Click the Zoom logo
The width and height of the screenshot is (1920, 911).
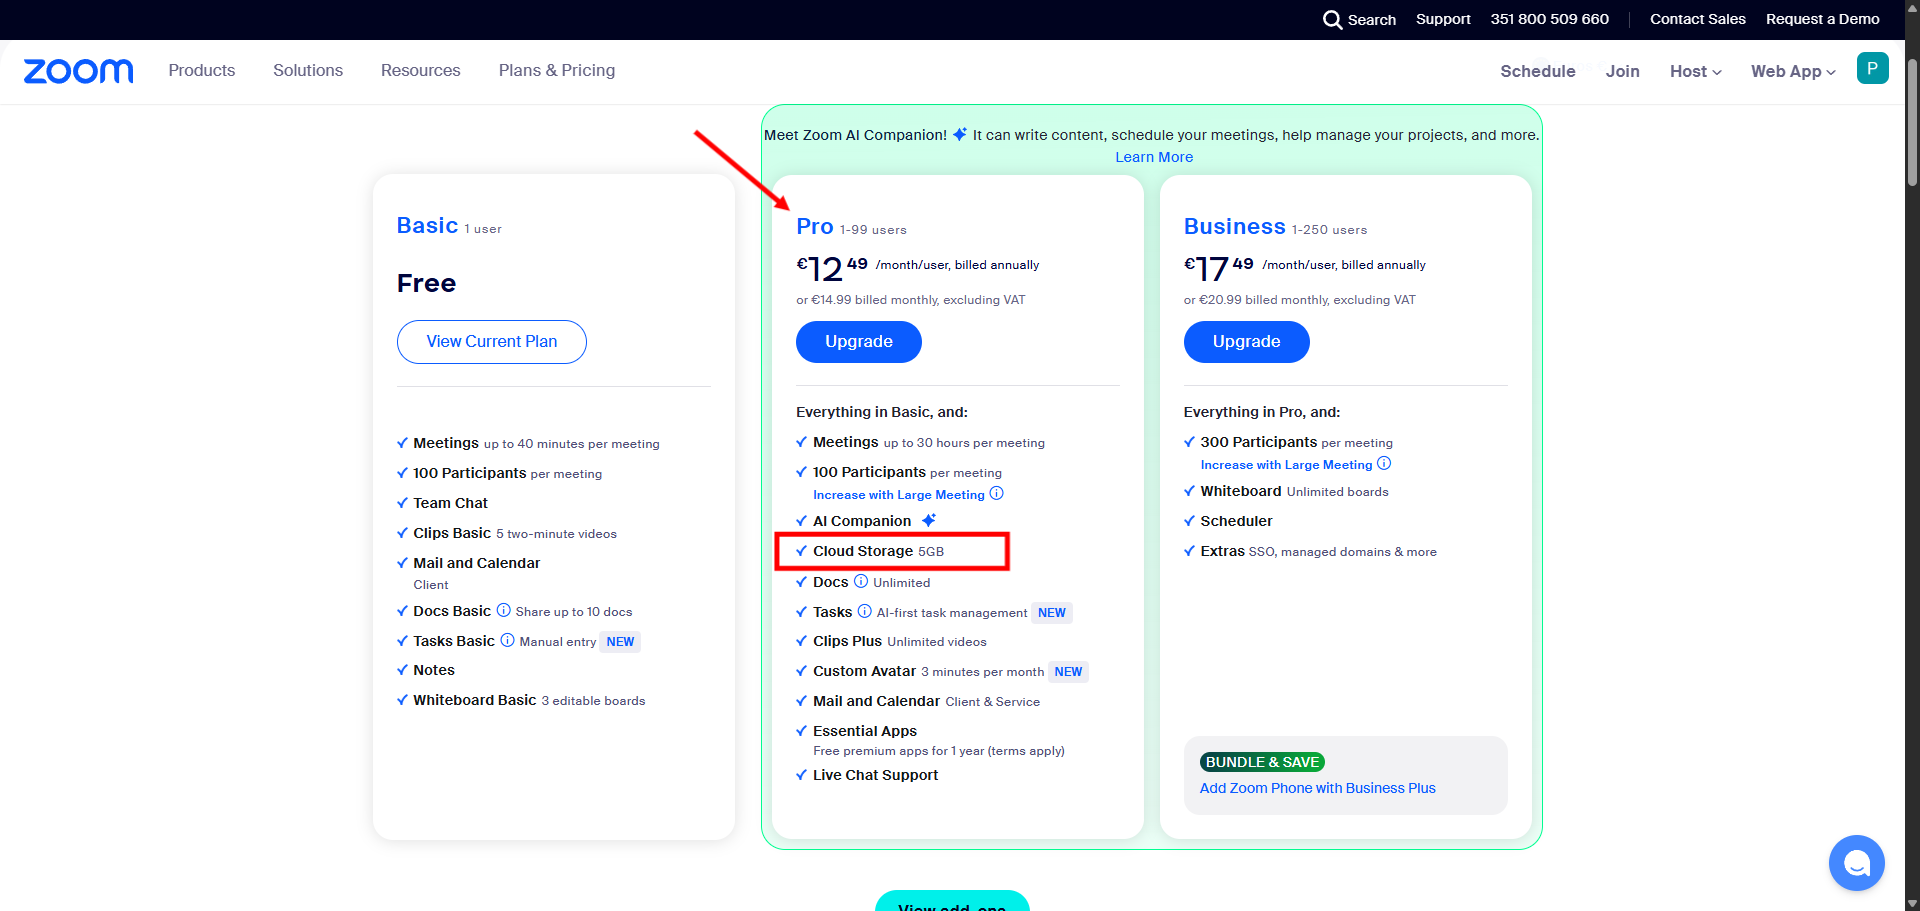tap(78, 71)
